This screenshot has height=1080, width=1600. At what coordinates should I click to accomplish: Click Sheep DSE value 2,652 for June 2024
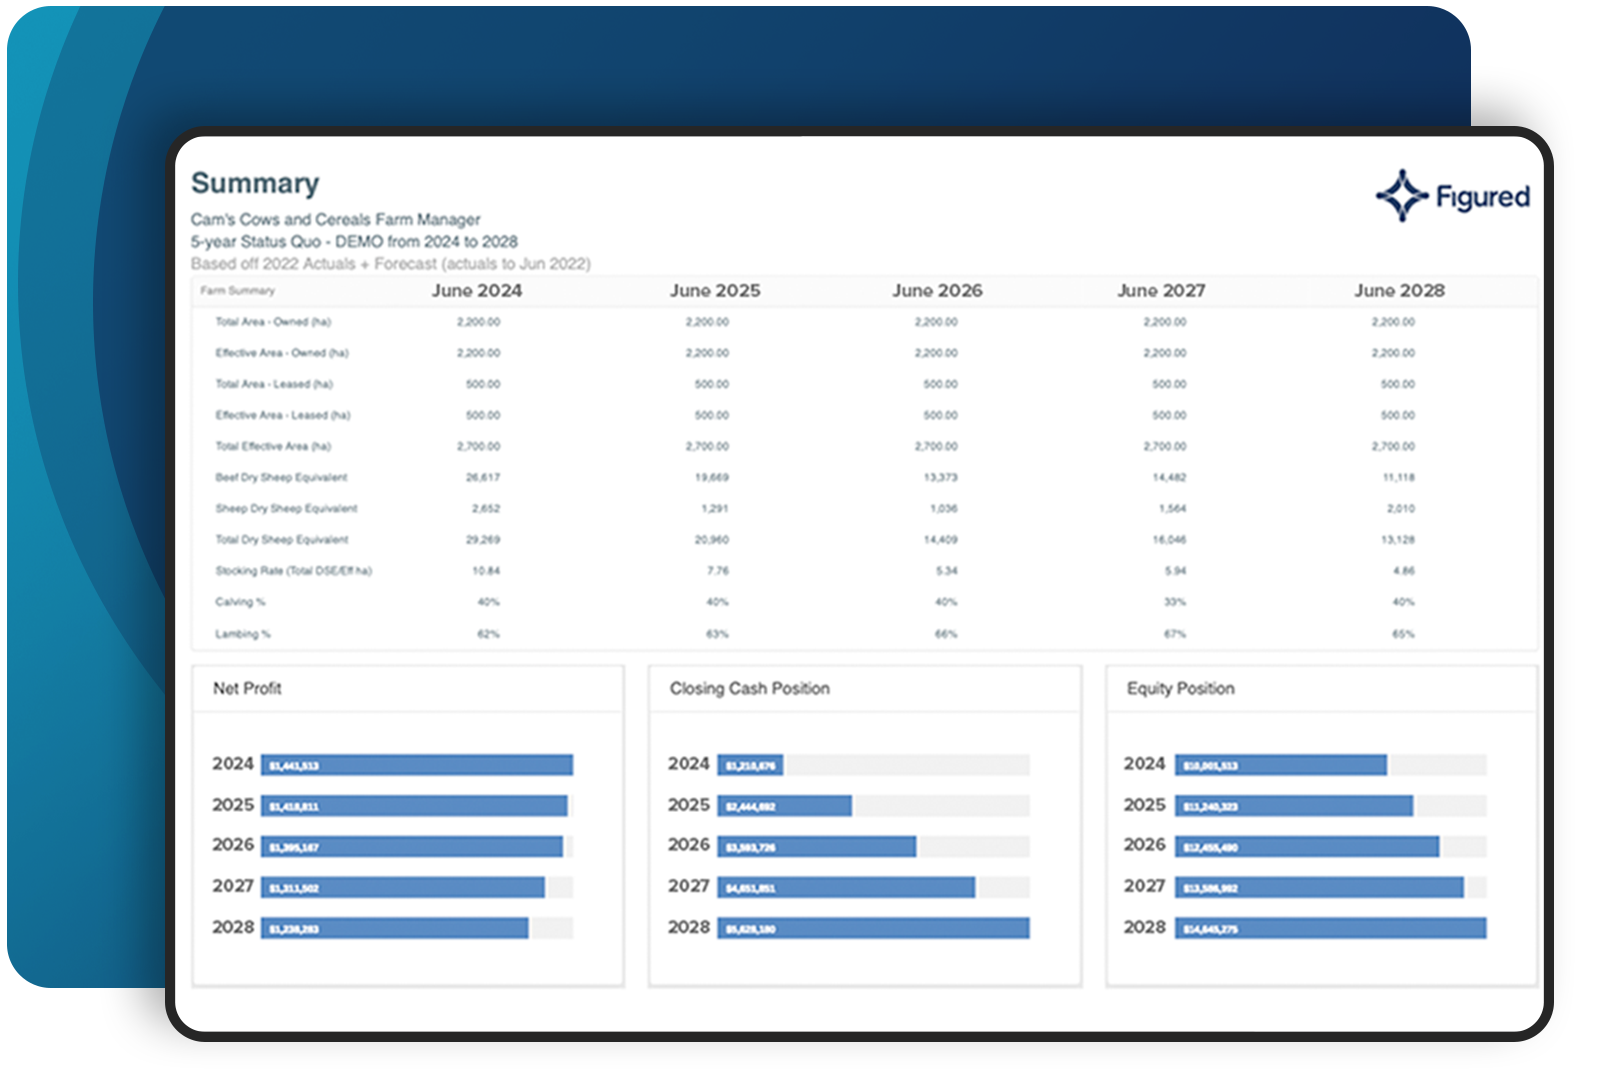pos(486,508)
